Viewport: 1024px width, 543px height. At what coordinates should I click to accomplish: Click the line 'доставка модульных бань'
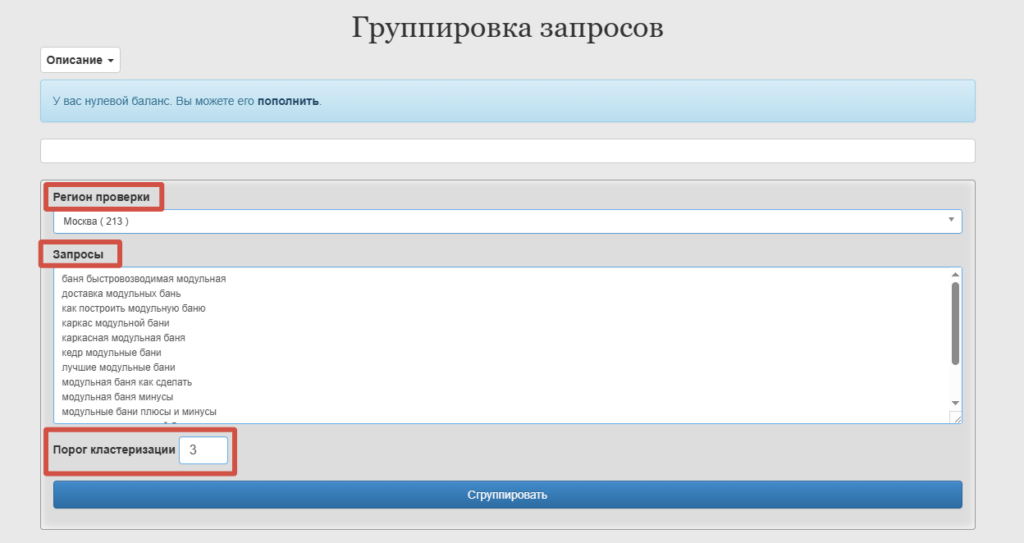tap(121, 293)
